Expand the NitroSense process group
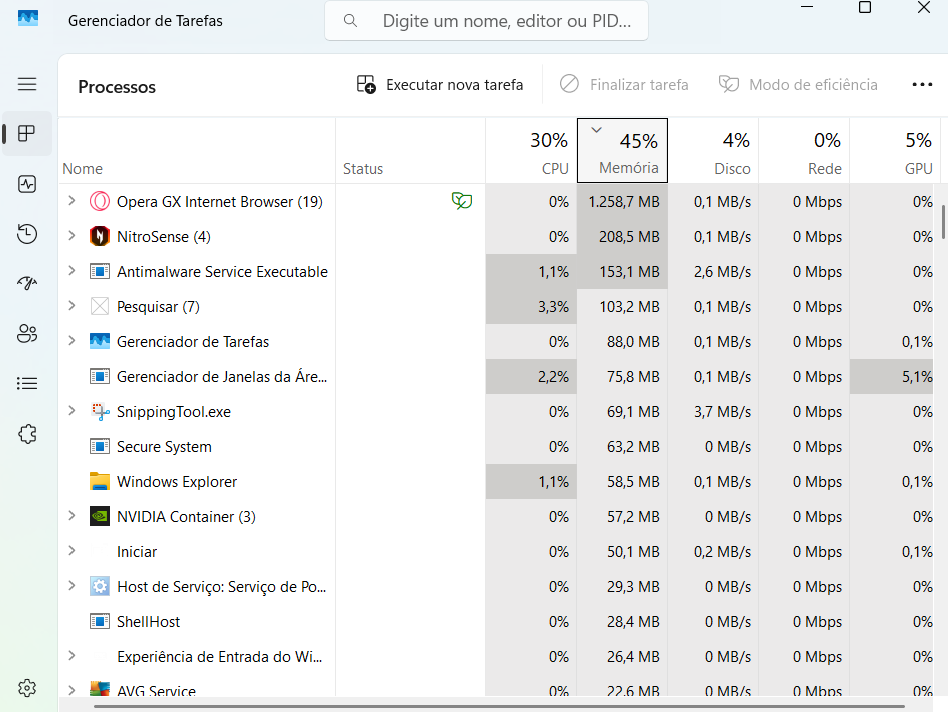 71,237
